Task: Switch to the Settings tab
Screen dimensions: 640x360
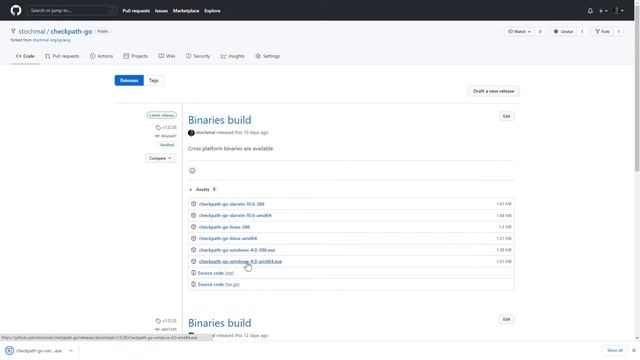Action: pyautogui.click(x=268, y=56)
